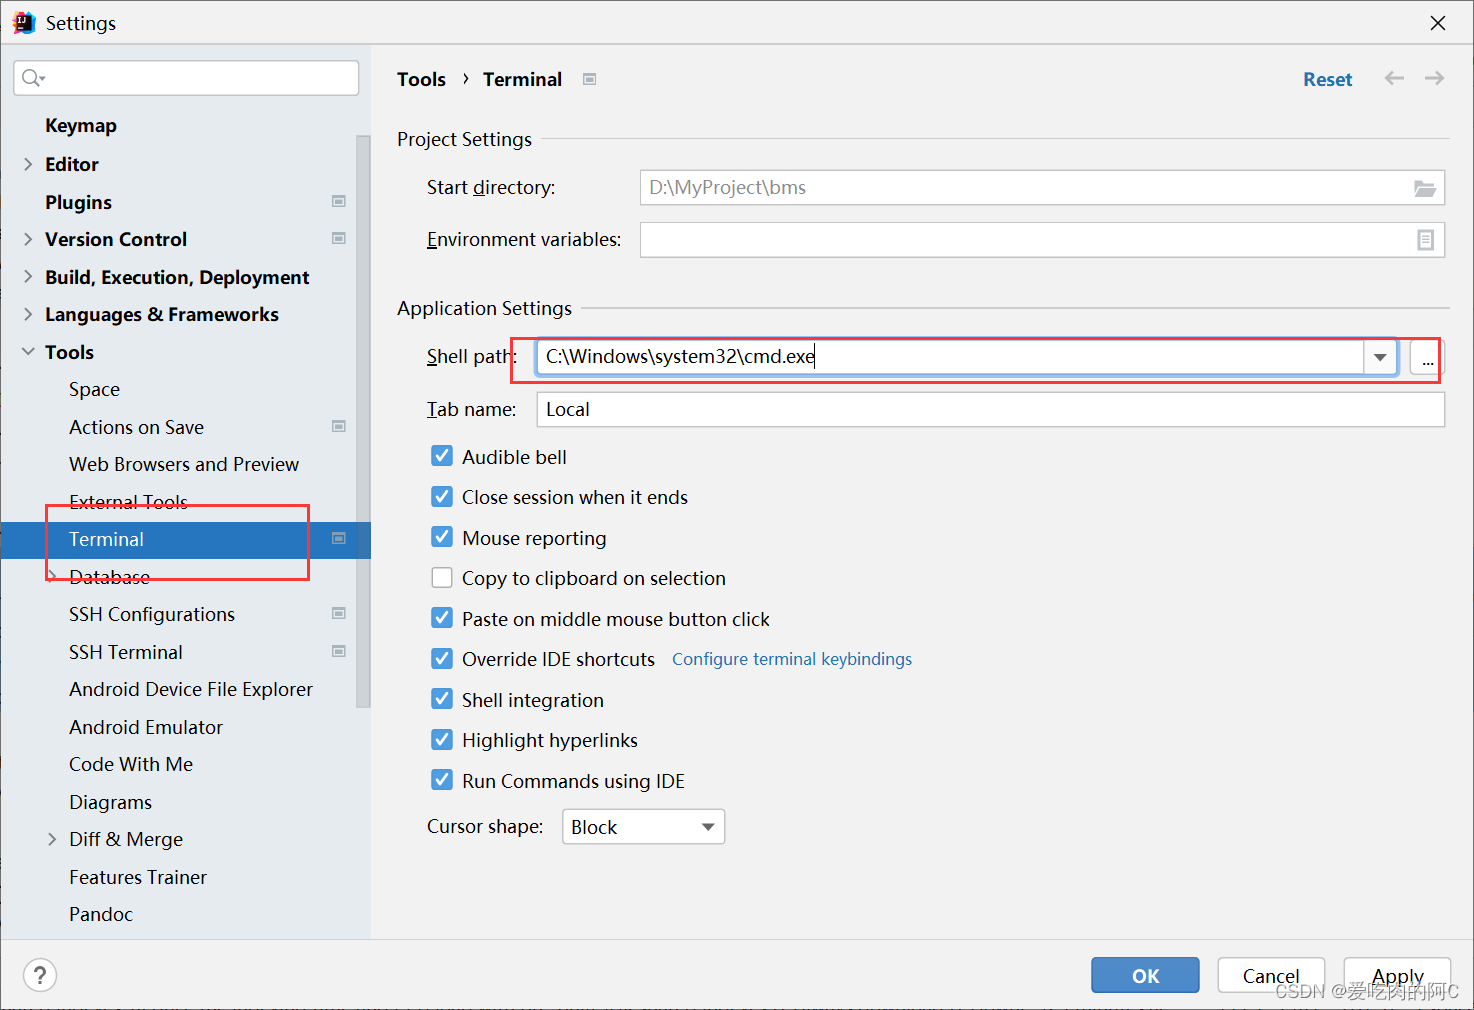Expand the Database node
The width and height of the screenshot is (1474, 1010).
click(52, 576)
